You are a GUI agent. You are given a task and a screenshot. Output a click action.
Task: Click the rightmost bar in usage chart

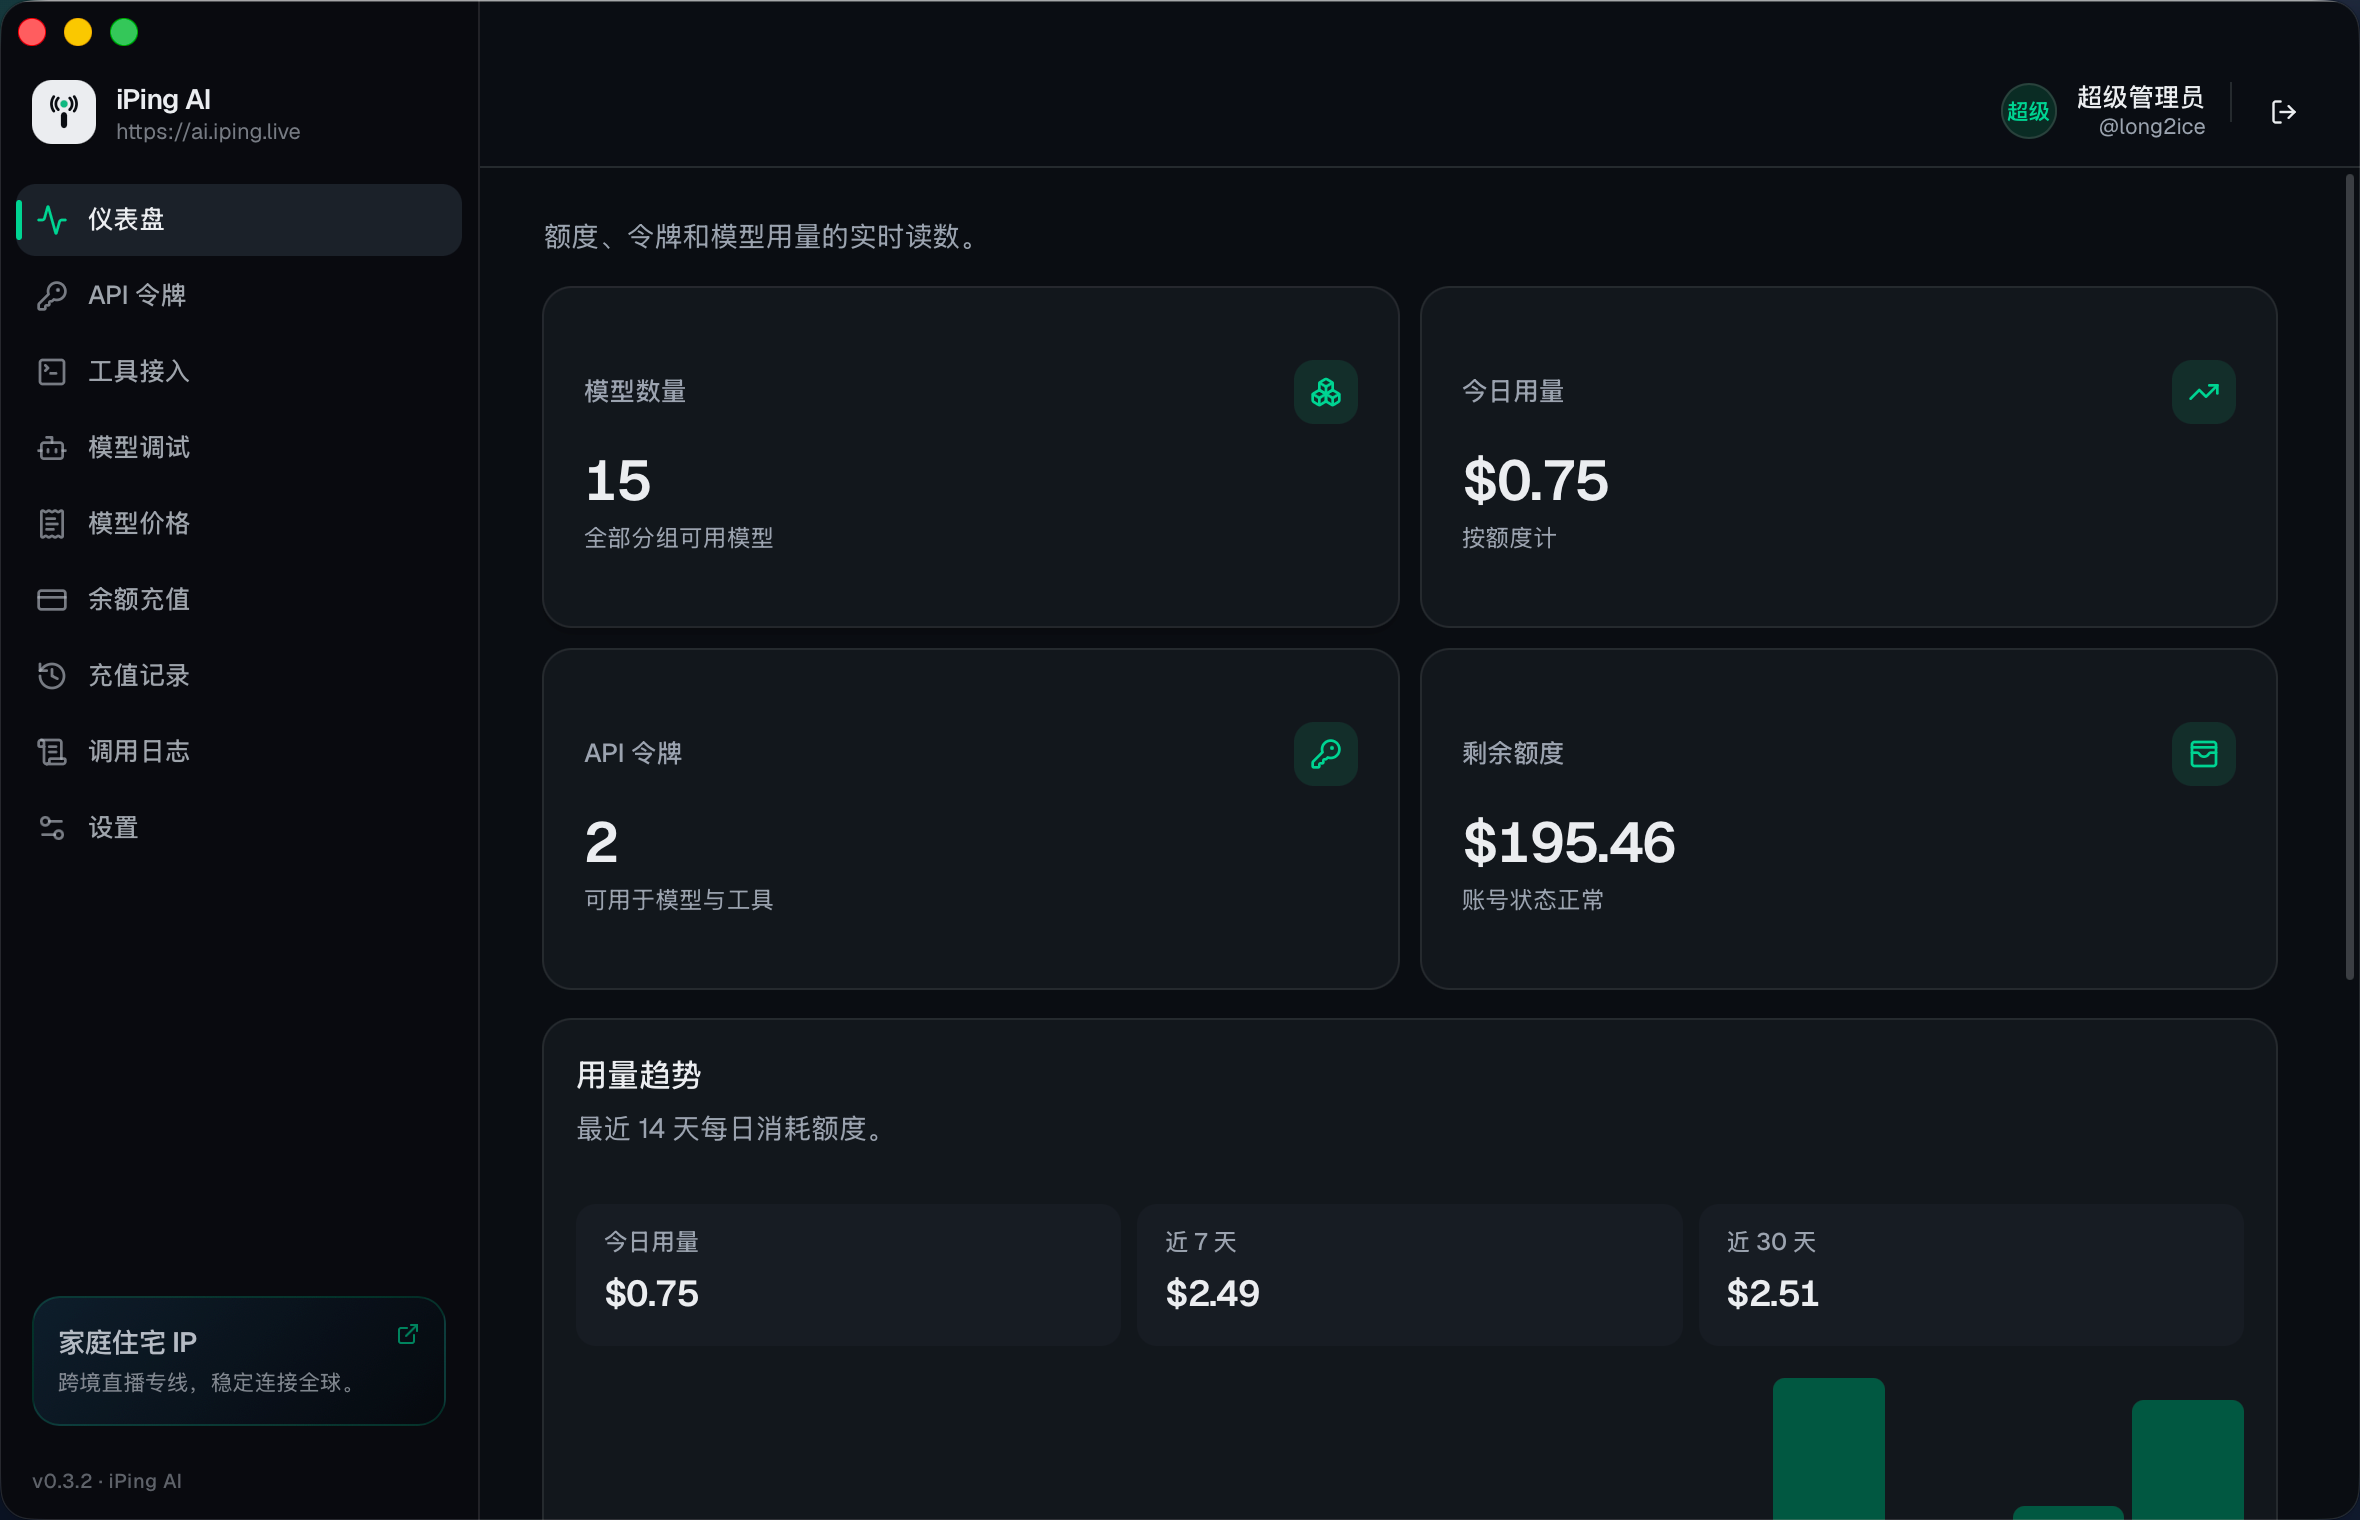[x=2188, y=1460]
